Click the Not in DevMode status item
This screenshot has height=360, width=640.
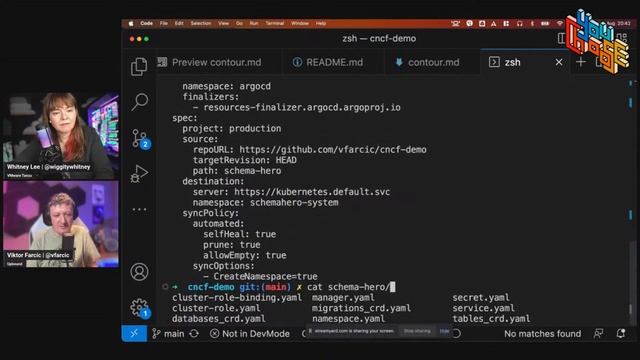click(x=250, y=333)
